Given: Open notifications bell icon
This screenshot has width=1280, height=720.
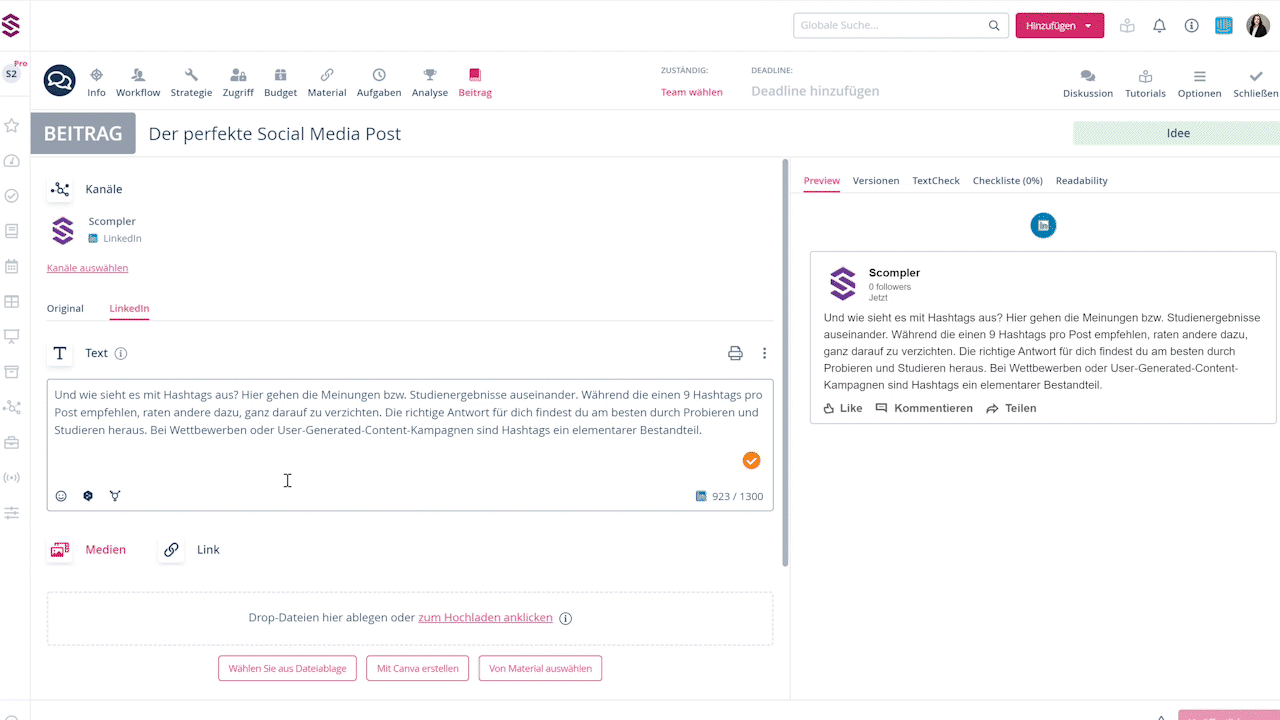Looking at the screenshot, I should (x=1159, y=26).
